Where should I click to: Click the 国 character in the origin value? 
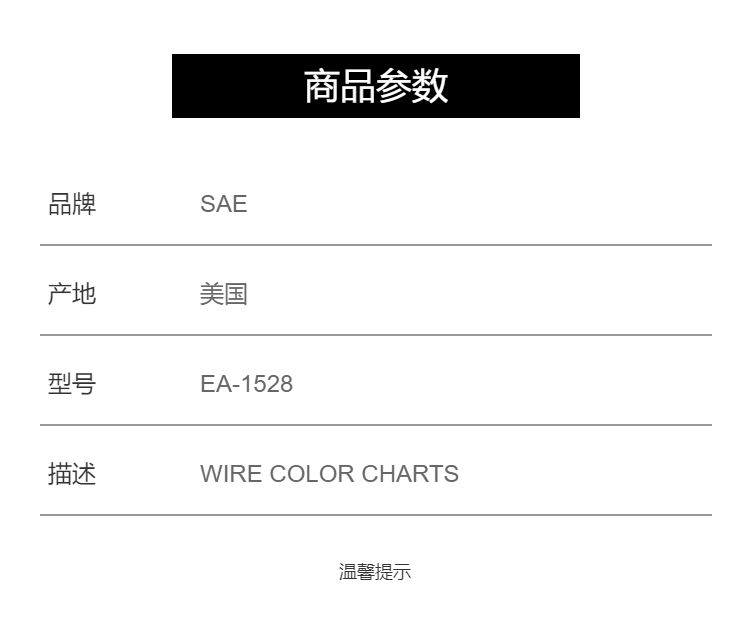(236, 294)
